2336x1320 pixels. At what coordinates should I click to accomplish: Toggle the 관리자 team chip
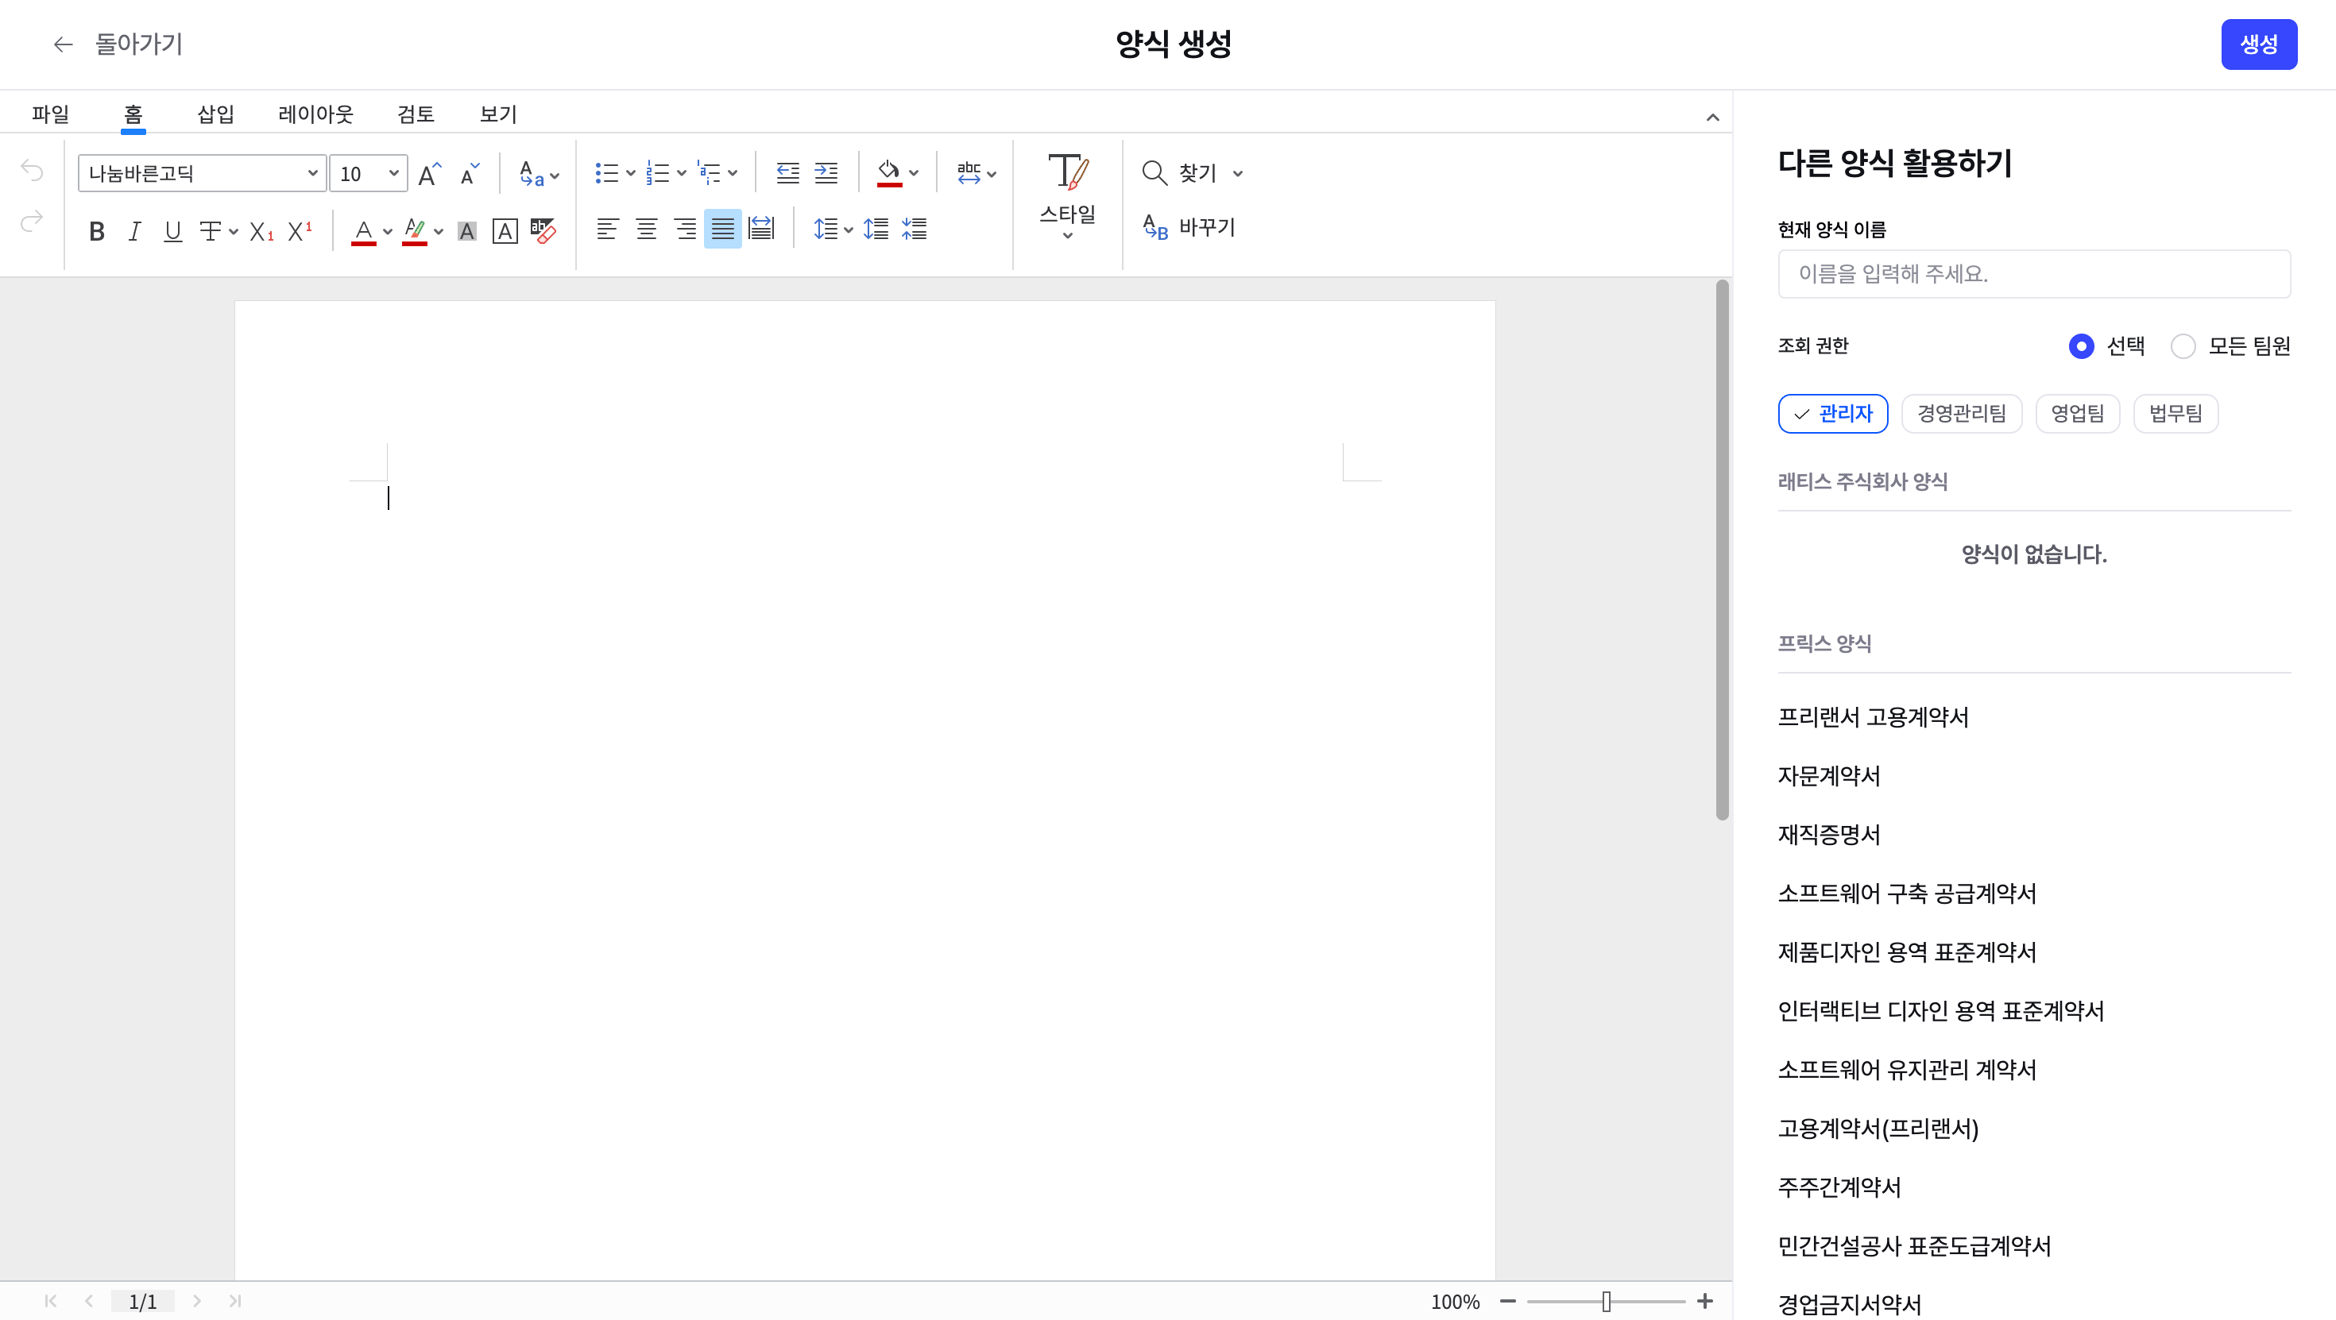[x=1832, y=413]
